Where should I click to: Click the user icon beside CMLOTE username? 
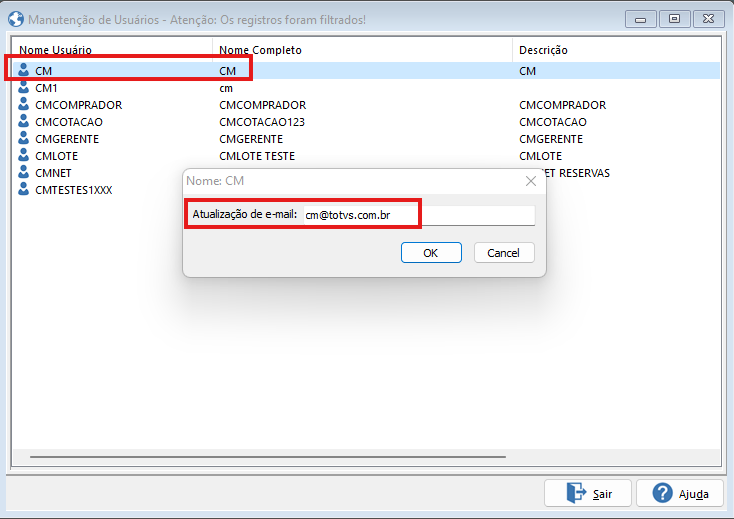23,155
